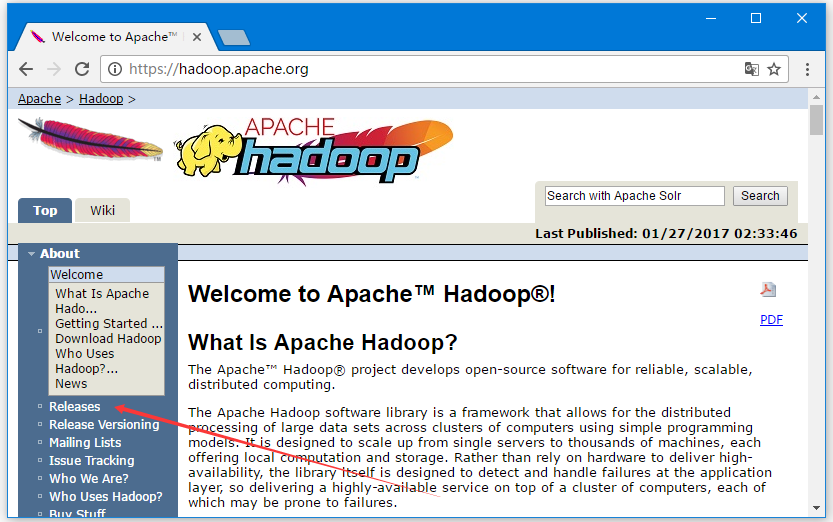Open the Hadoop breadcrumb link

(x=101, y=99)
